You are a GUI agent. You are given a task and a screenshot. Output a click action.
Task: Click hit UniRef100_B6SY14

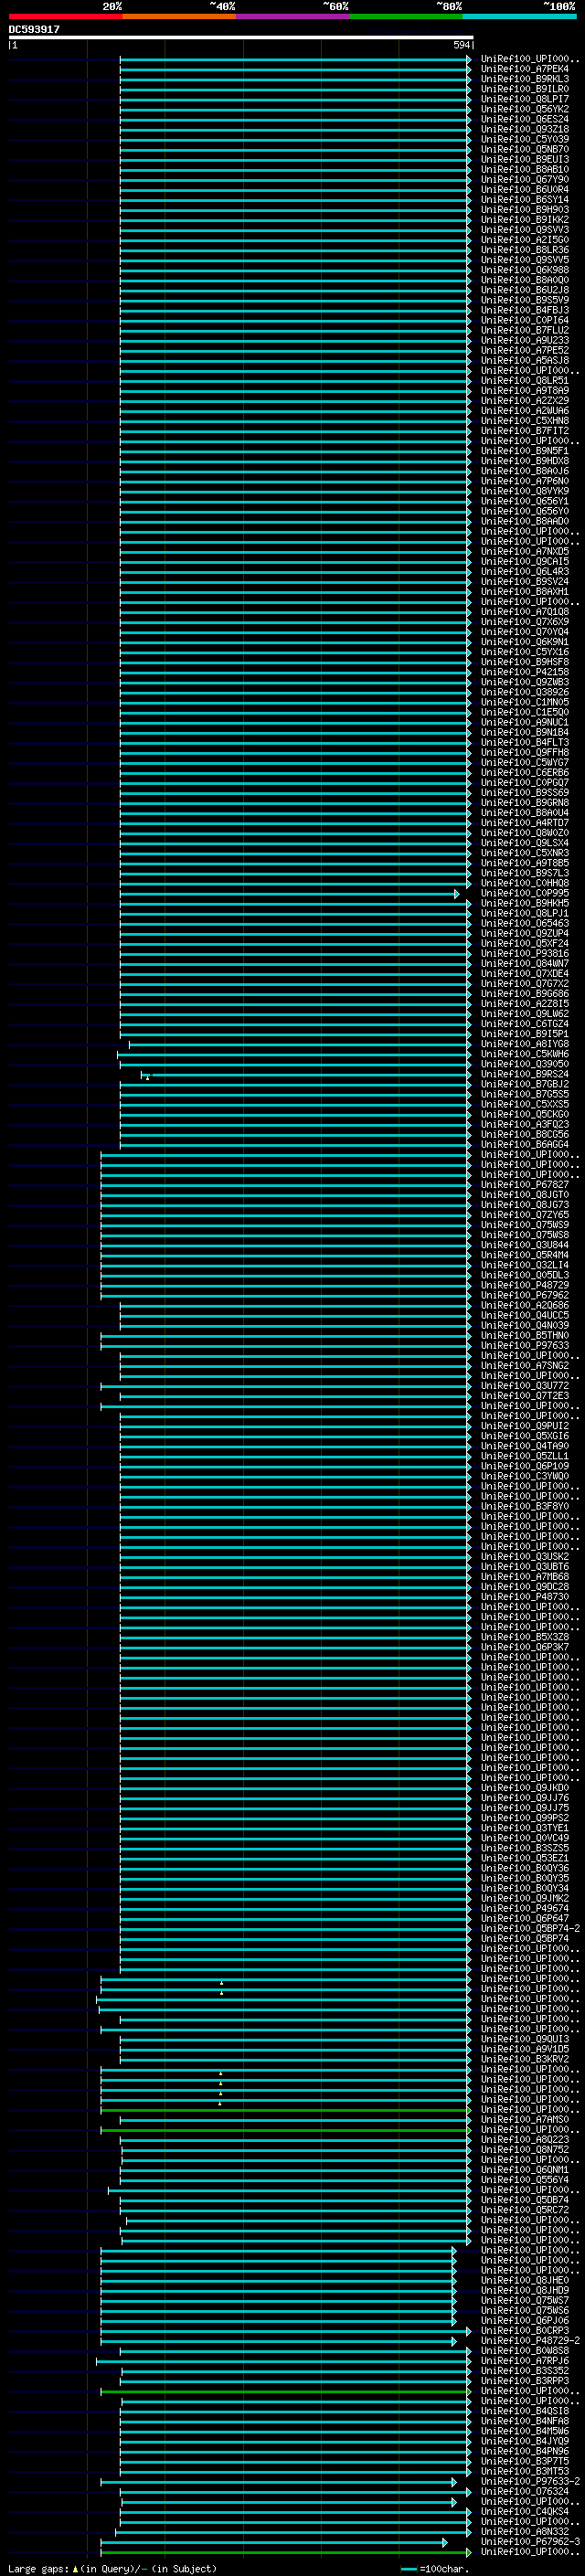coord(525,200)
